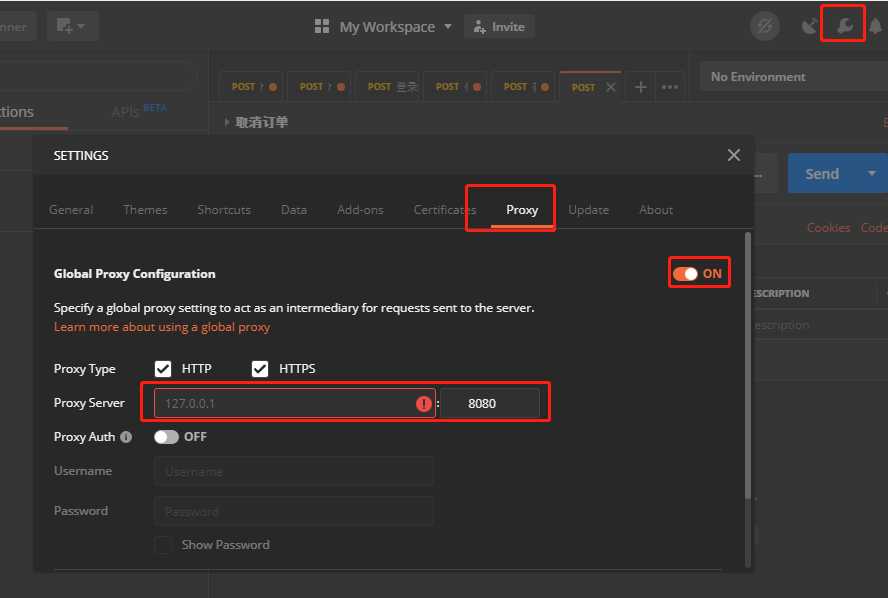The image size is (888, 598).
Task: Switch to the Themes settings tab
Action: 145,210
